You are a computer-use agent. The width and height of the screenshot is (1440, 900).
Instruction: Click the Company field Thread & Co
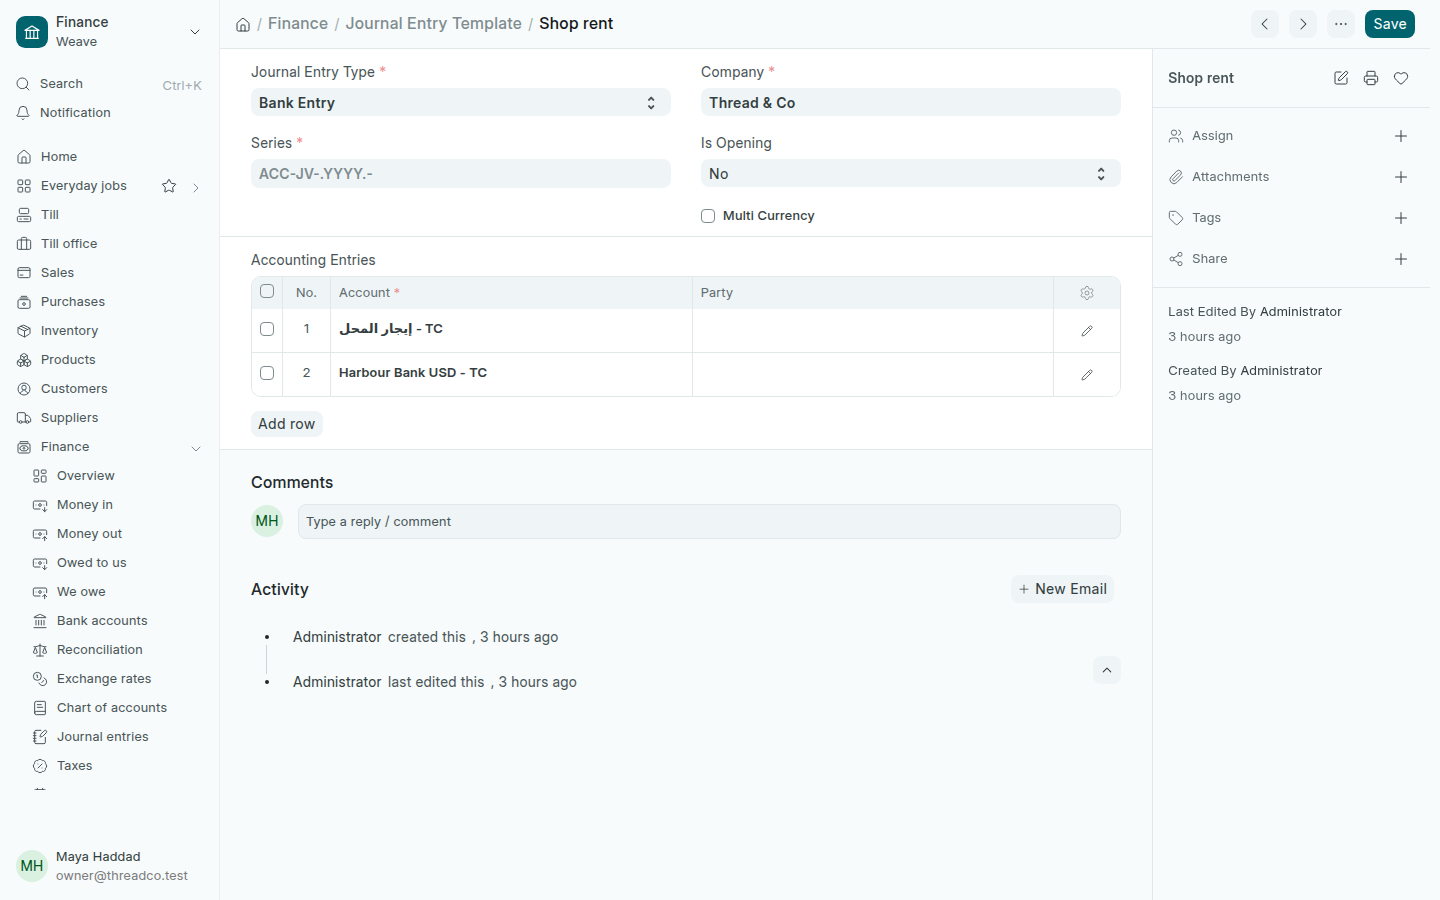coord(911,103)
